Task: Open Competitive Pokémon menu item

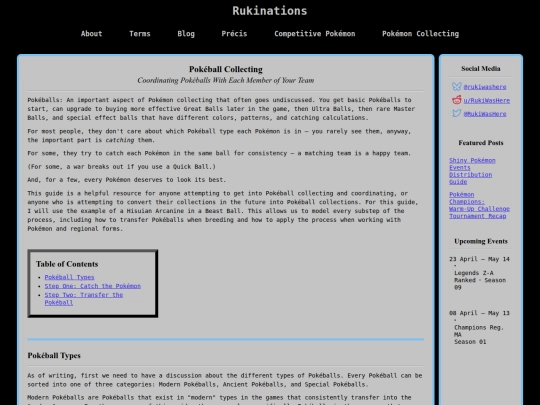Action: click(x=315, y=34)
